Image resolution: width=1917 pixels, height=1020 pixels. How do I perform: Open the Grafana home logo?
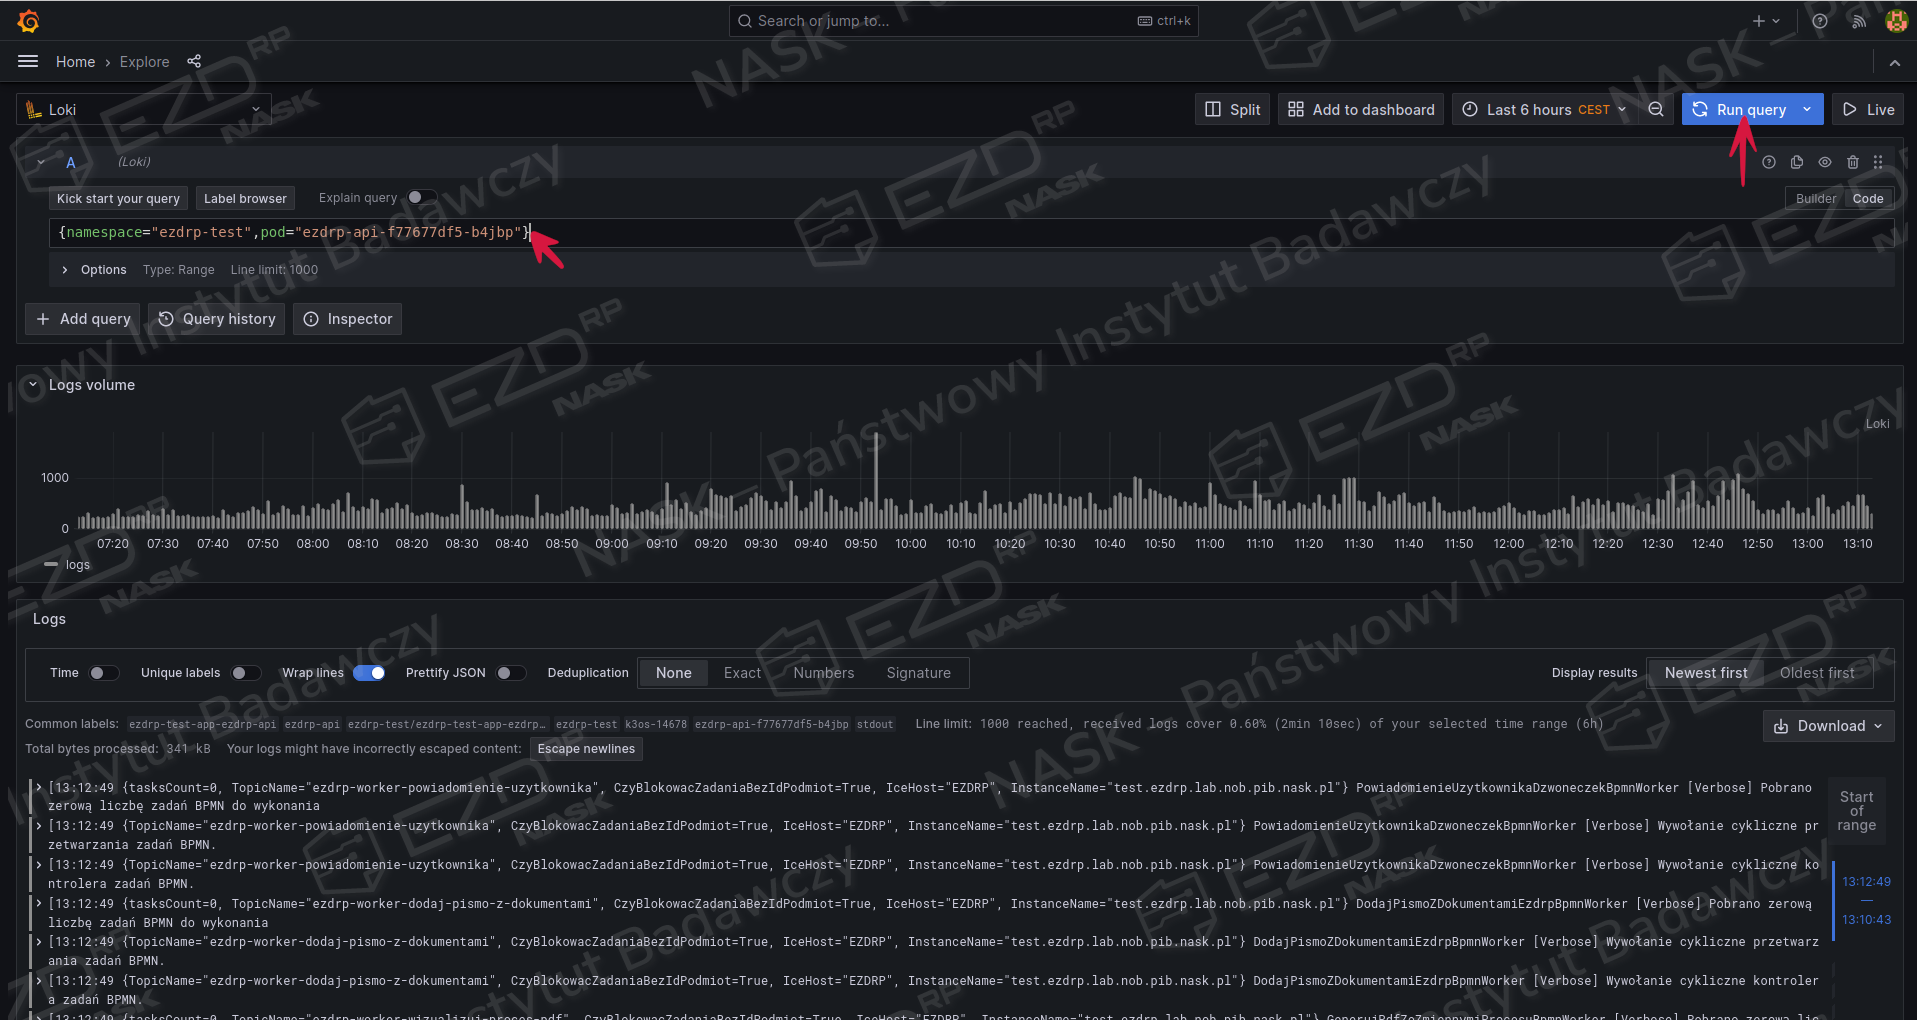tap(28, 21)
